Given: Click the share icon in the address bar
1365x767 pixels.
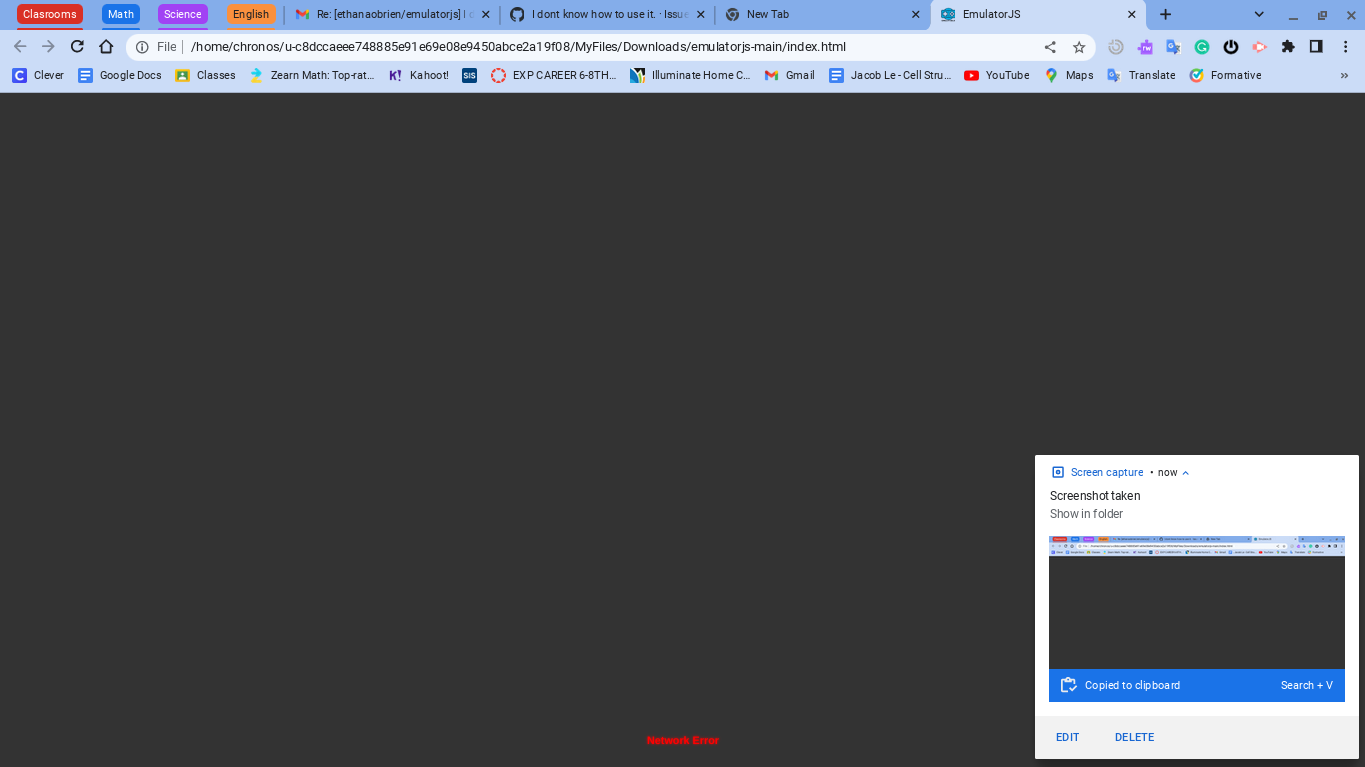Looking at the screenshot, I should 1049,46.
